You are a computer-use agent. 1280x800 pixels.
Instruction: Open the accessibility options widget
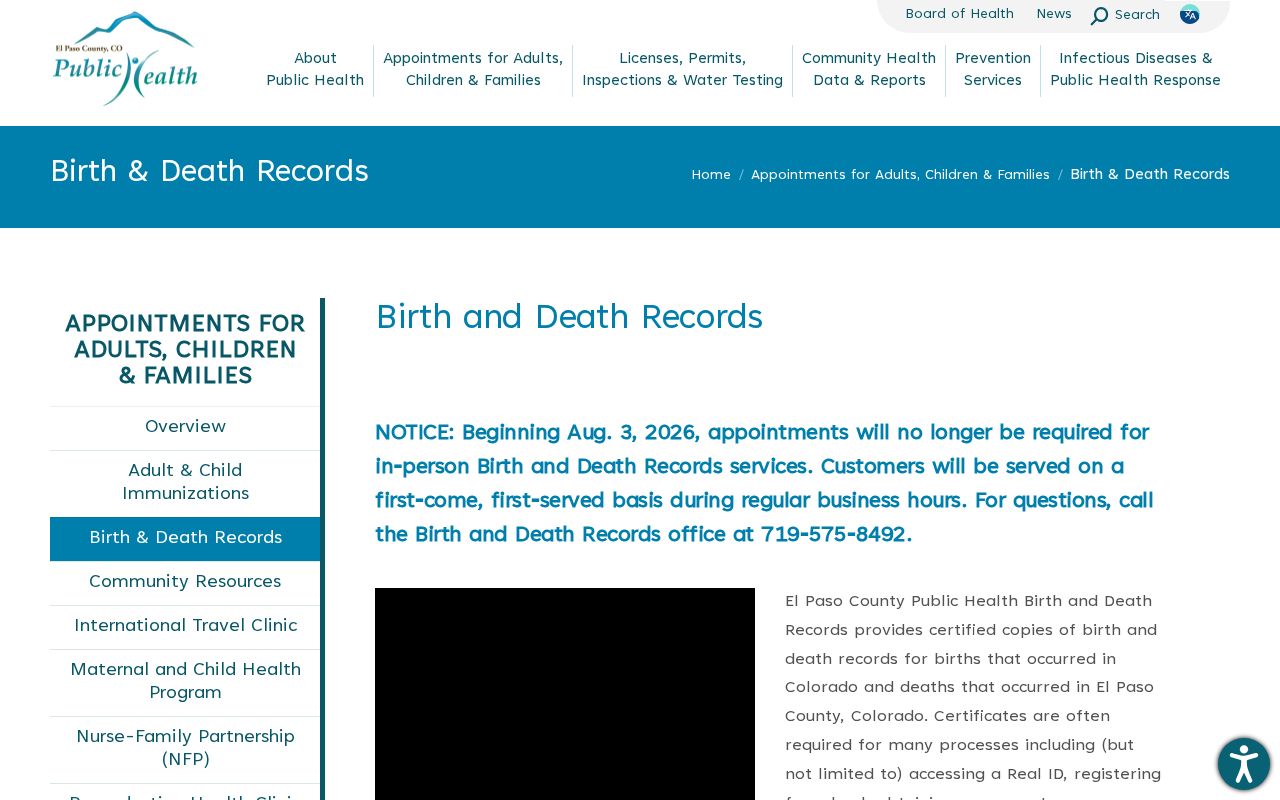coord(1244,764)
